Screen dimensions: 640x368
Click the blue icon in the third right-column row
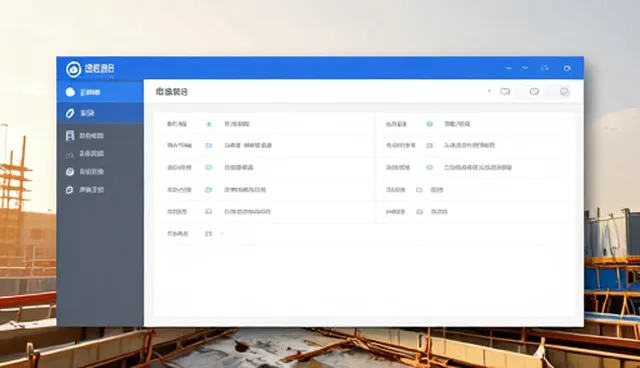pos(429,167)
